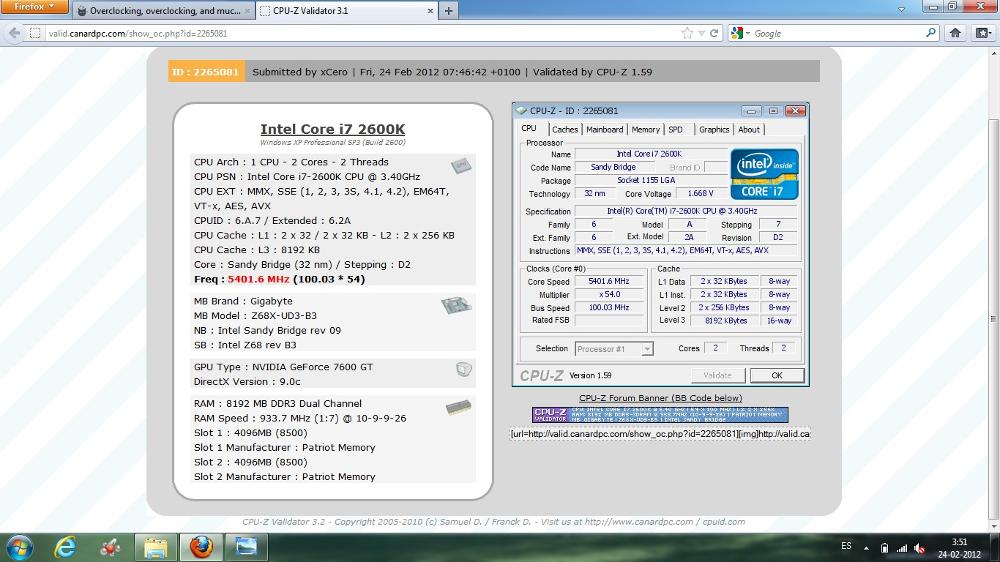Switch to the Memory tab in CPU-Z
The width and height of the screenshot is (1000, 562).
(x=645, y=129)
